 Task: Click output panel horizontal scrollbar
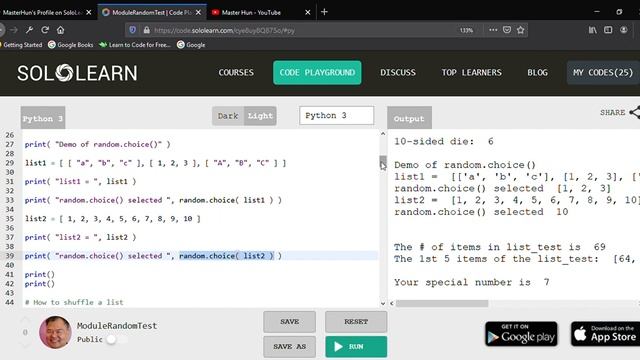coord(442,303)
